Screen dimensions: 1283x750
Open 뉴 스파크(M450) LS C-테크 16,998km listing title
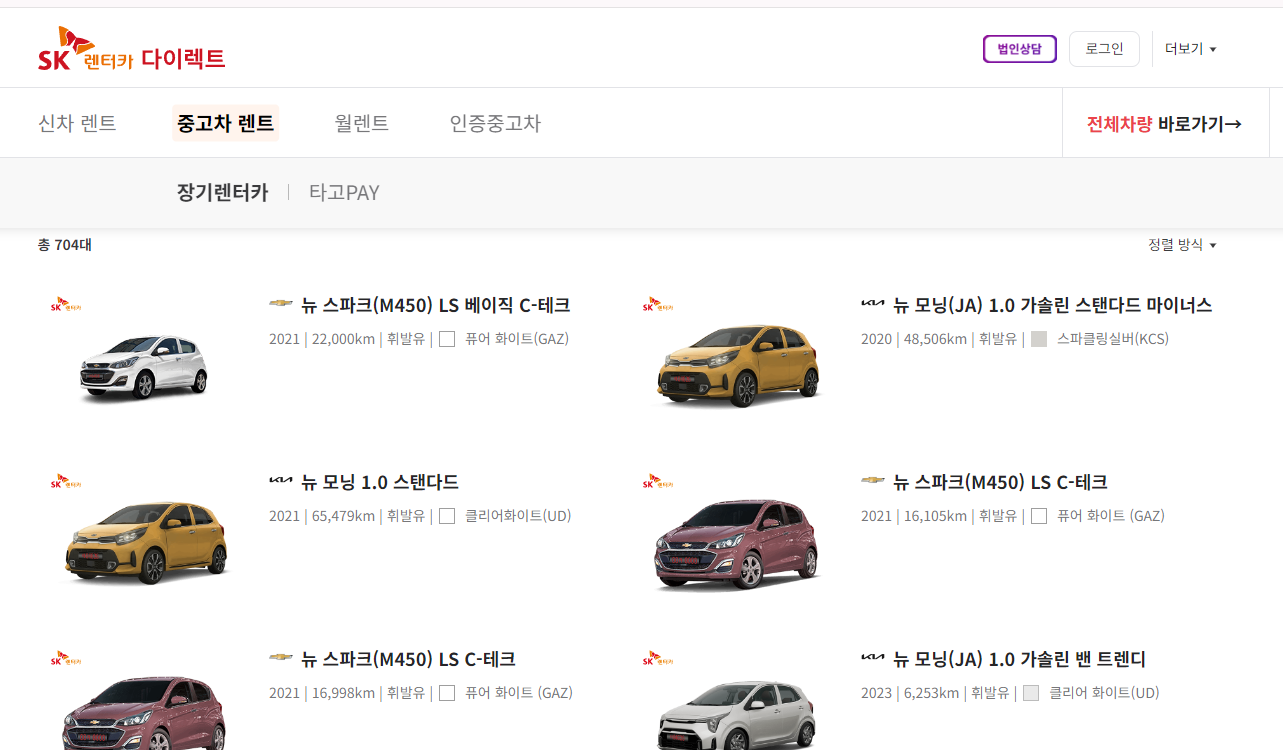pyautogui.click(x=408, y=658)
